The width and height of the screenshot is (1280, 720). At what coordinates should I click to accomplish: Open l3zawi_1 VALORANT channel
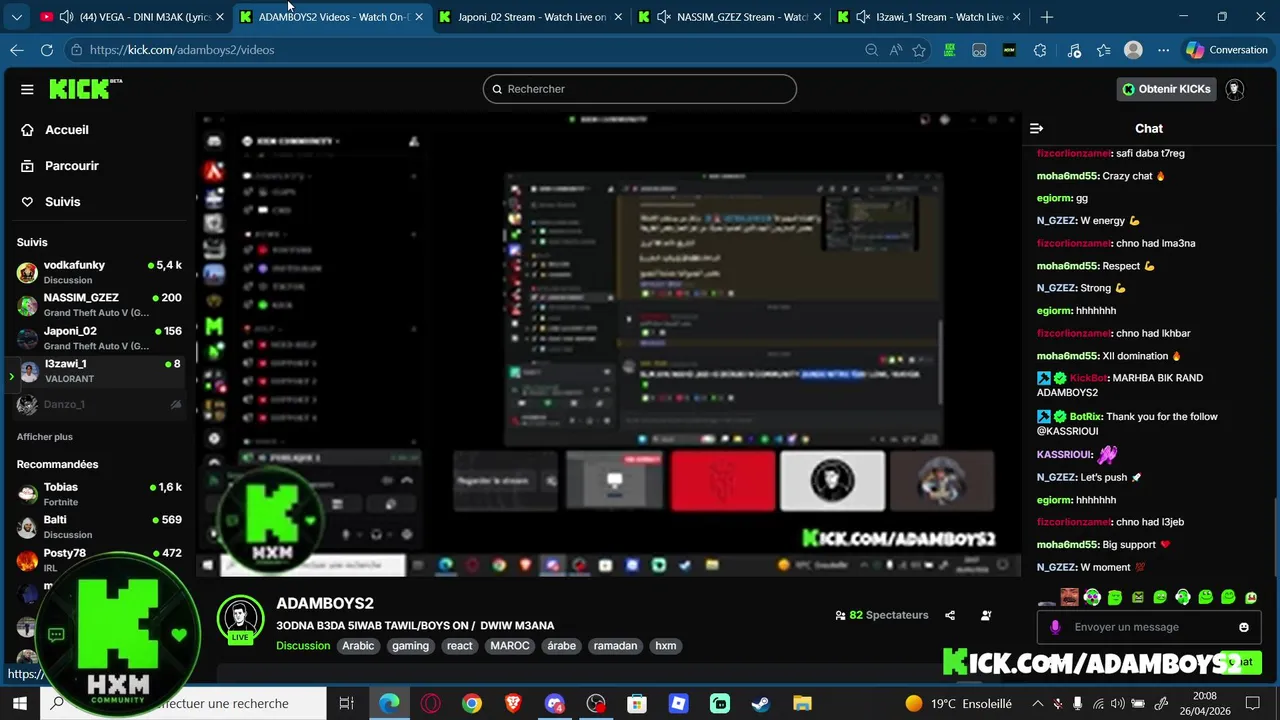[x=98, y=371]
